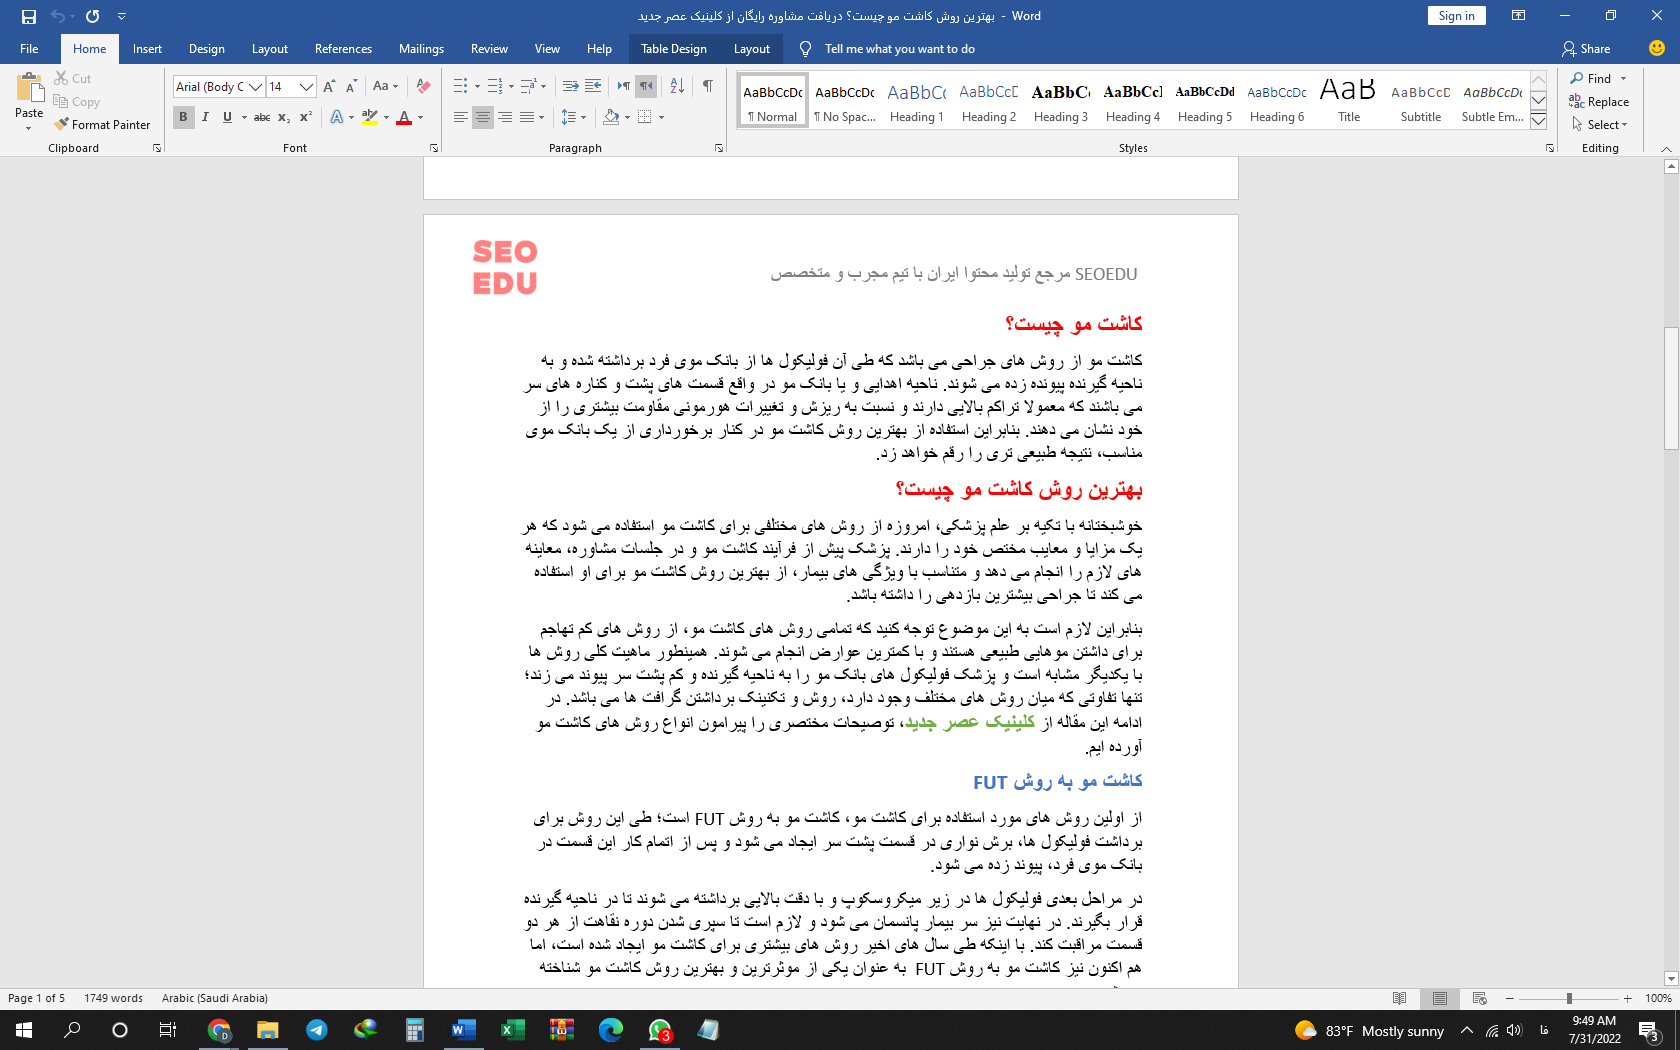Screen dimensions: 1680x1050
Task: Open the feedback smiley icon
Action: tap(1657, 48)
